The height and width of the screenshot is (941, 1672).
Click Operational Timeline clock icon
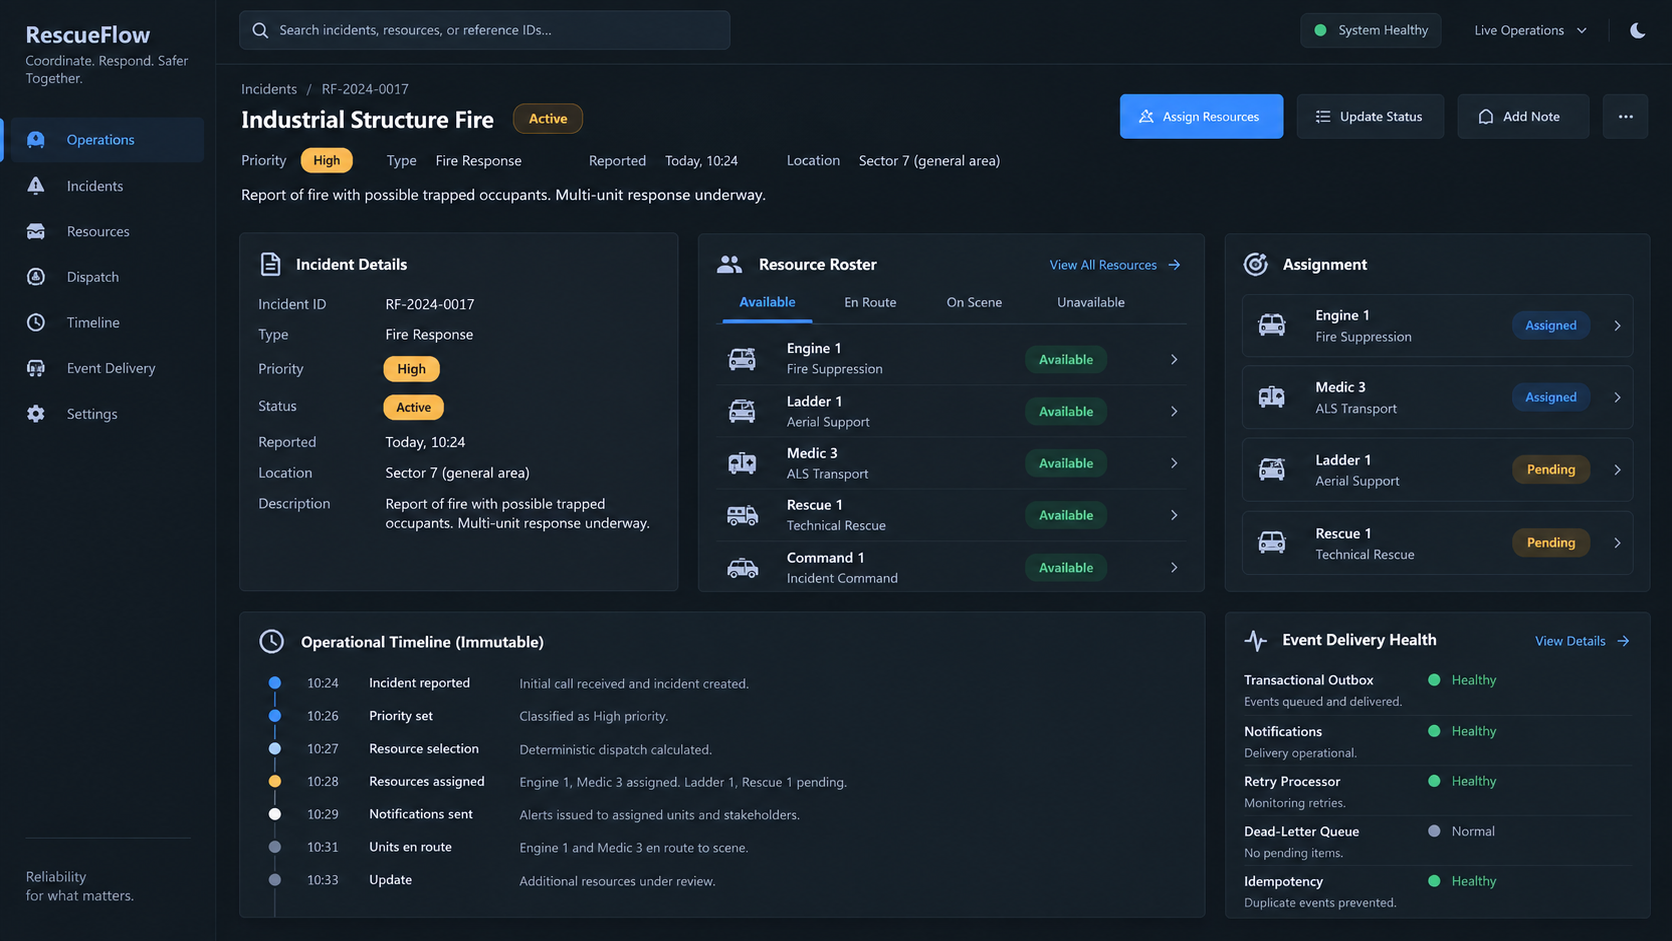(272, 642)
